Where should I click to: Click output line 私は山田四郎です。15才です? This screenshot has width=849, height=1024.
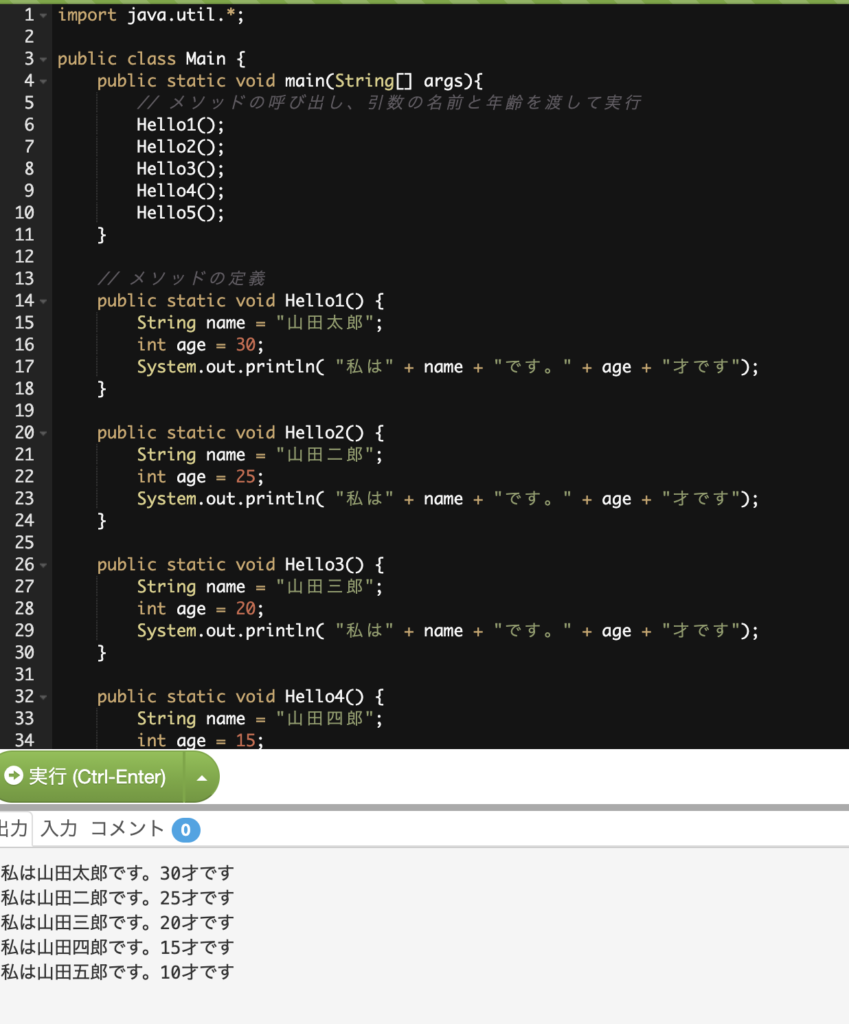click(117, 948)
